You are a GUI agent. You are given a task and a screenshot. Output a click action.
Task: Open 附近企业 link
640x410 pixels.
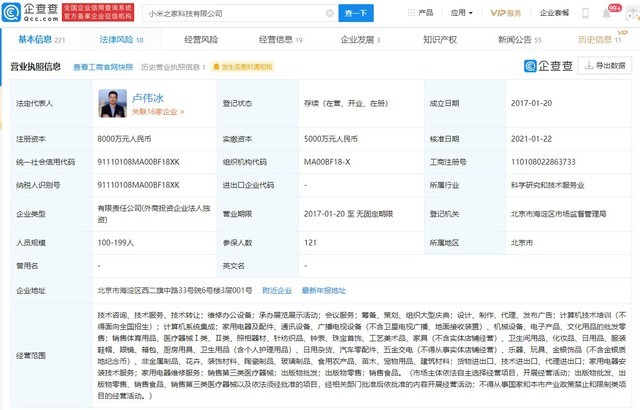coord(277,290)
